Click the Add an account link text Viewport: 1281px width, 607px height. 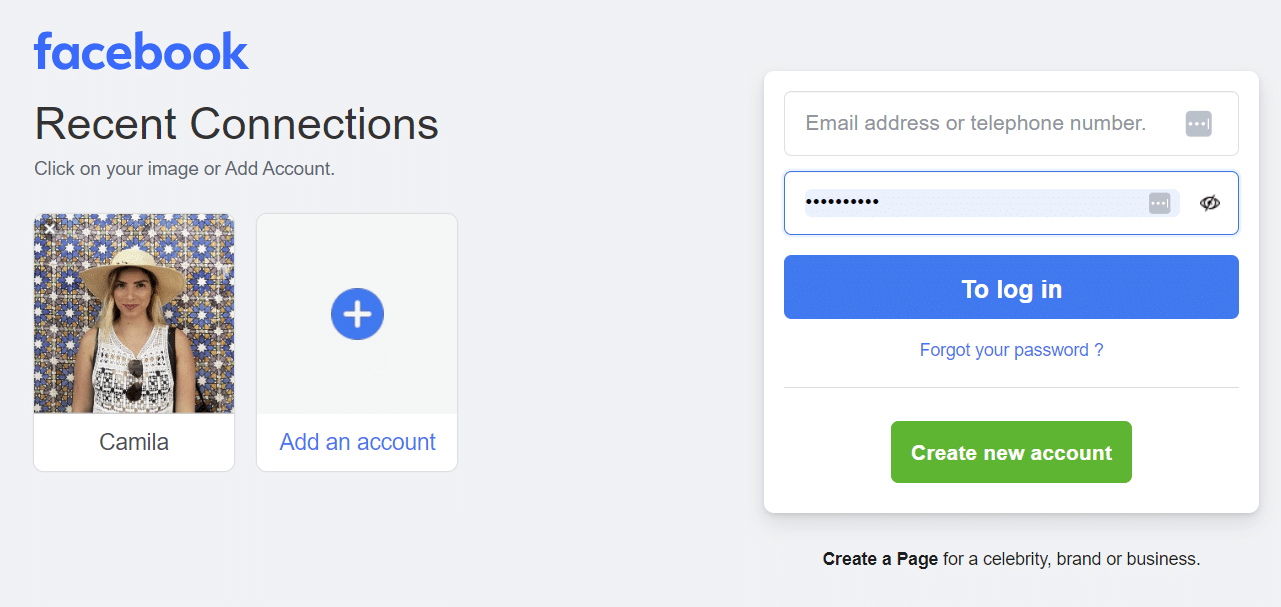click(357, 441)
